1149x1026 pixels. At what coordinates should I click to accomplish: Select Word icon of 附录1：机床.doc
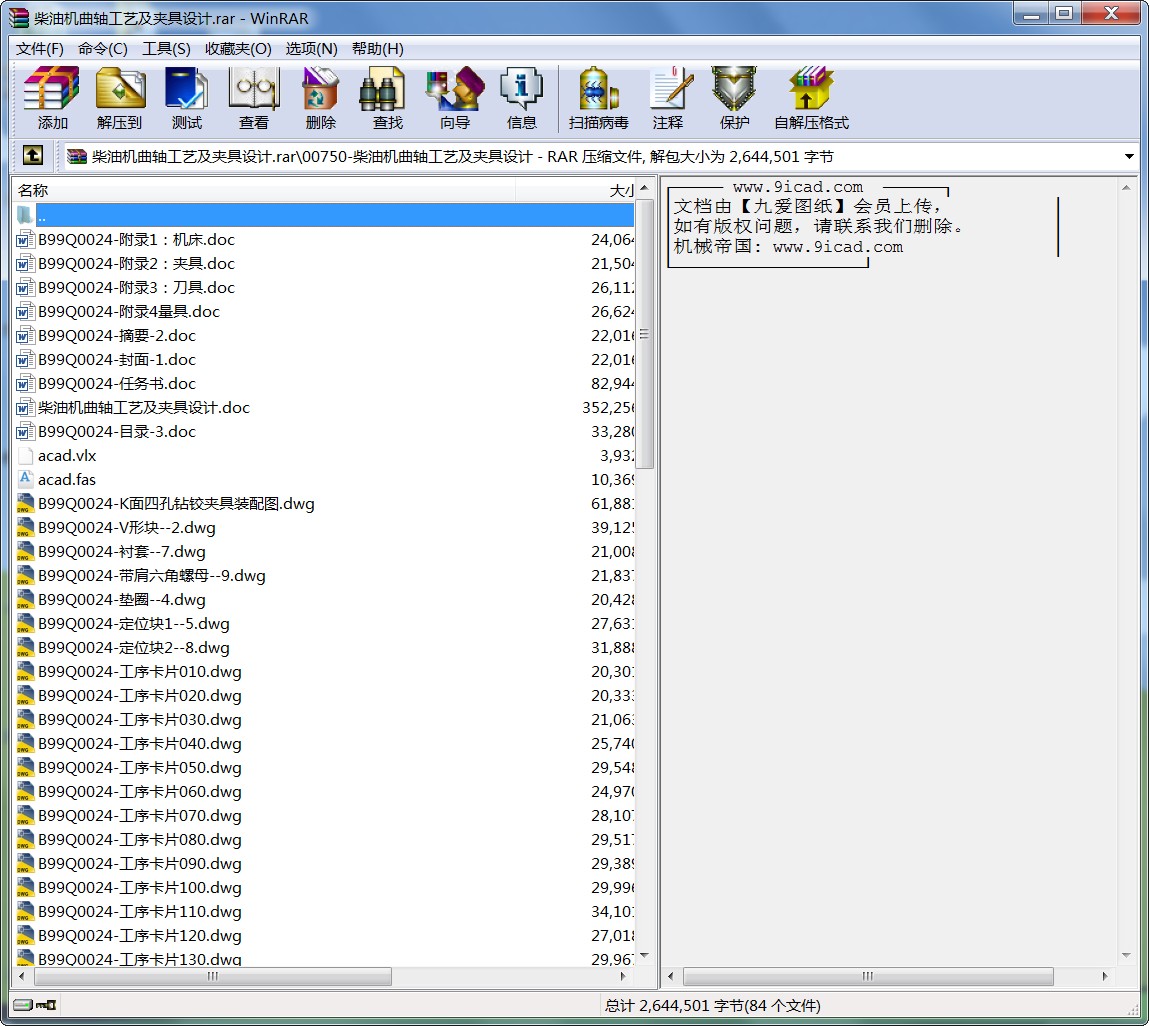click(25, 240)
